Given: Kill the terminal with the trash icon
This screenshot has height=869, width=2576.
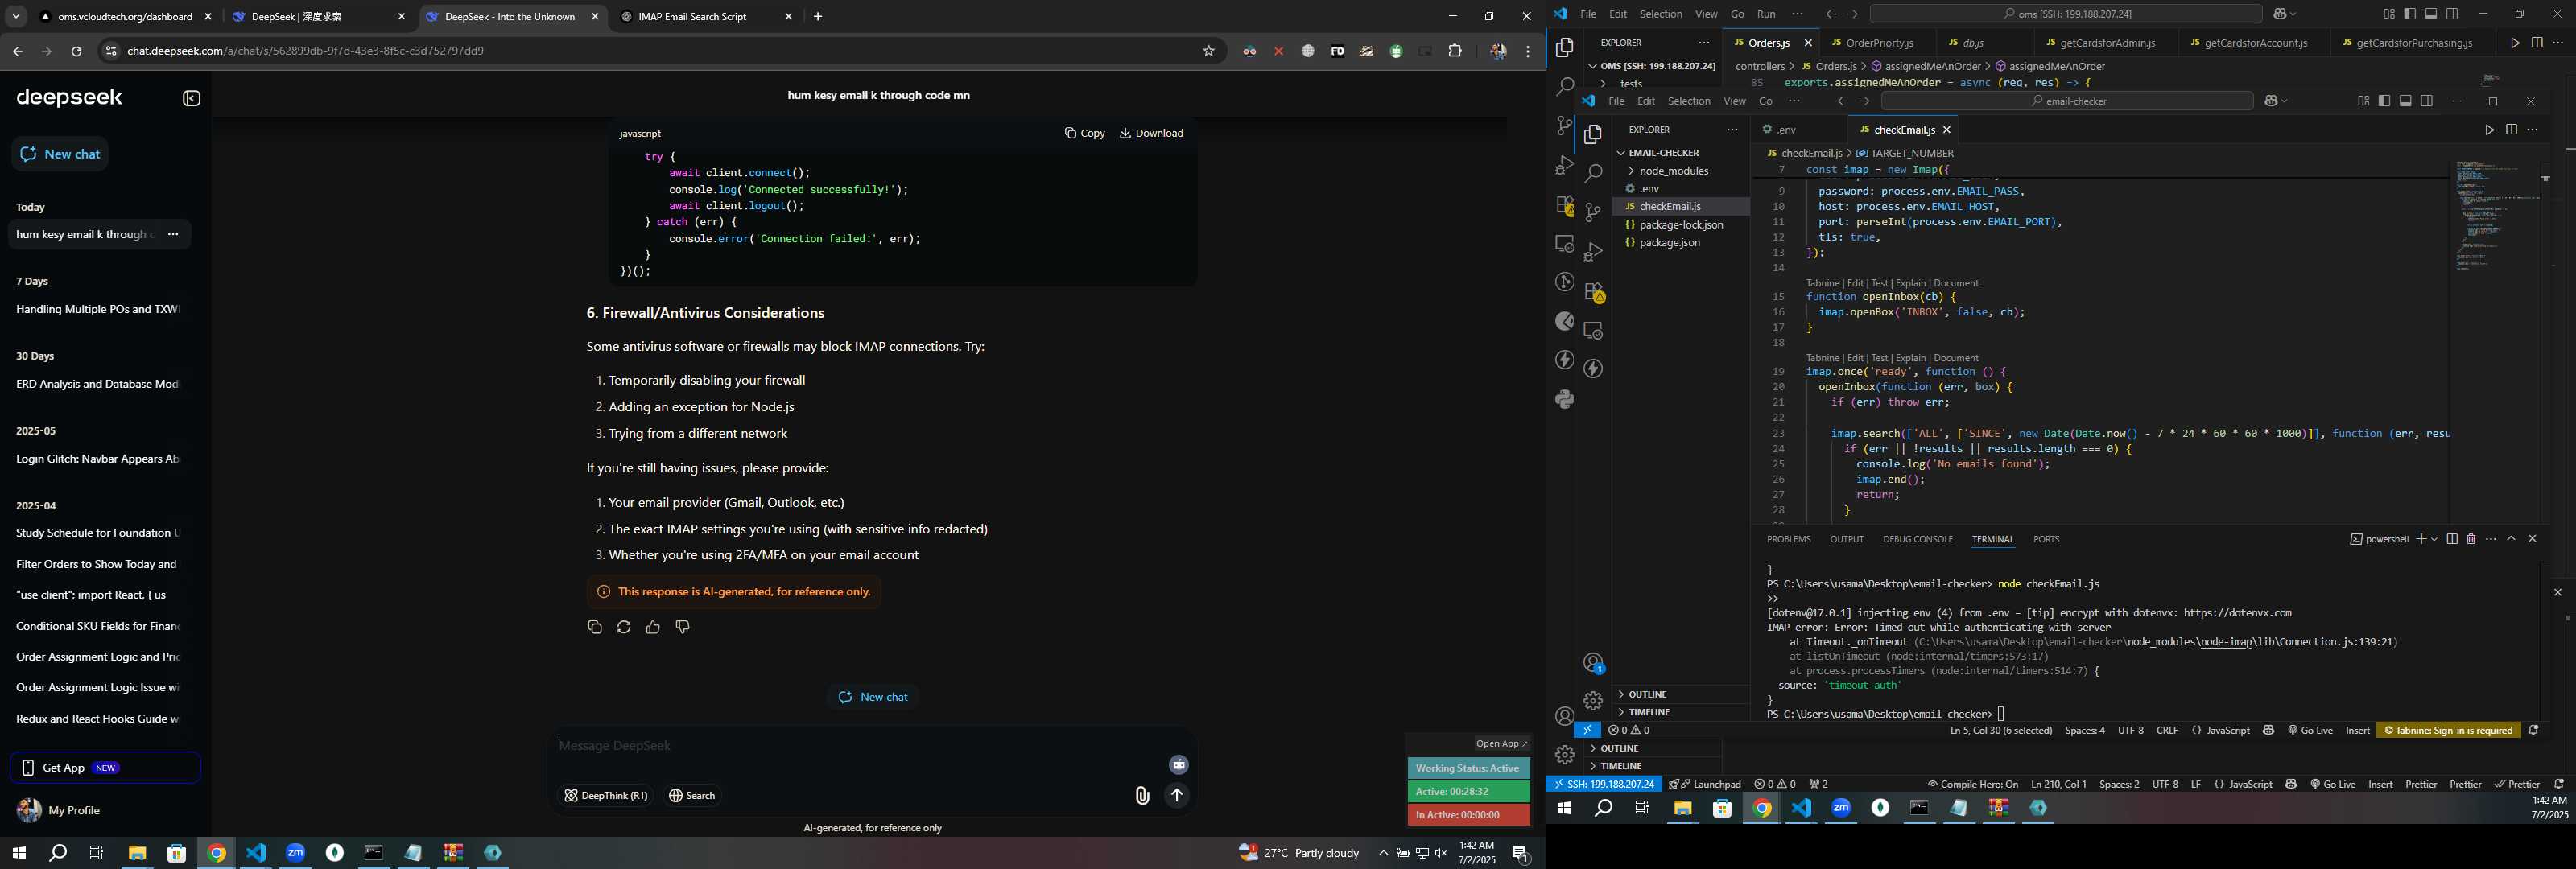Looking at the screenshot, I should (2471, 539).
